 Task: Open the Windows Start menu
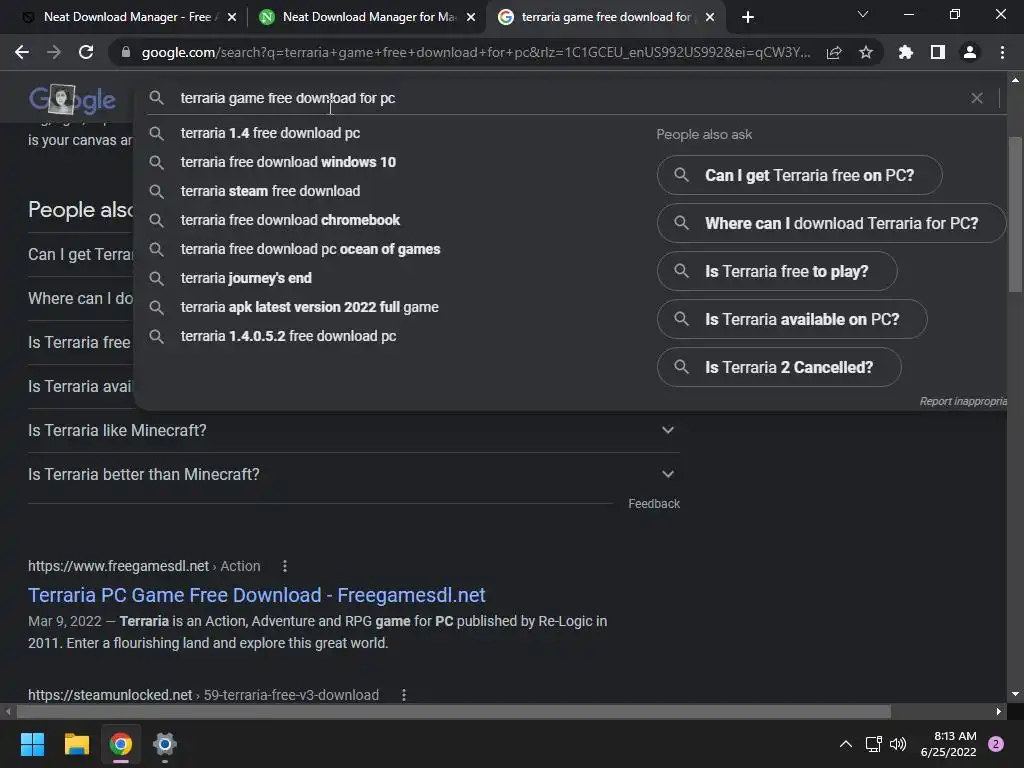coord(32,744)
